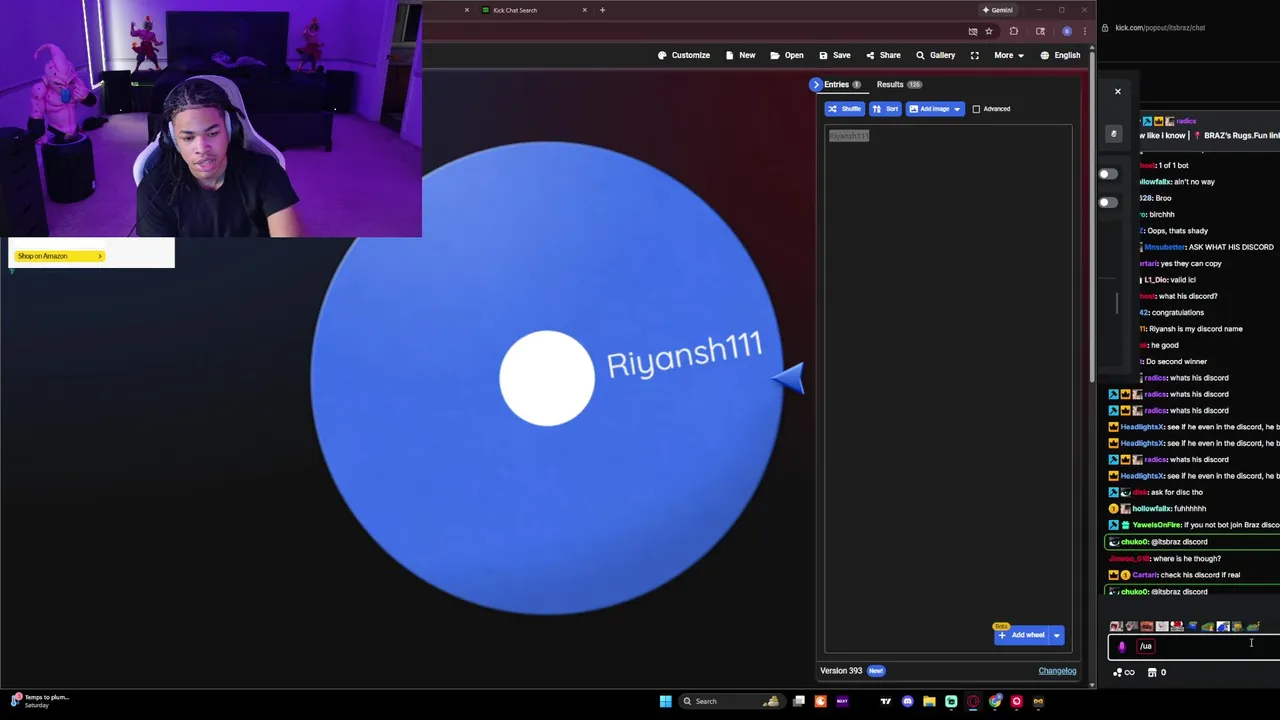The height and width of the screenshot is (720, 1280).
Task: Expand the More dropdown menu
Action: click(x=1008, y=55)
